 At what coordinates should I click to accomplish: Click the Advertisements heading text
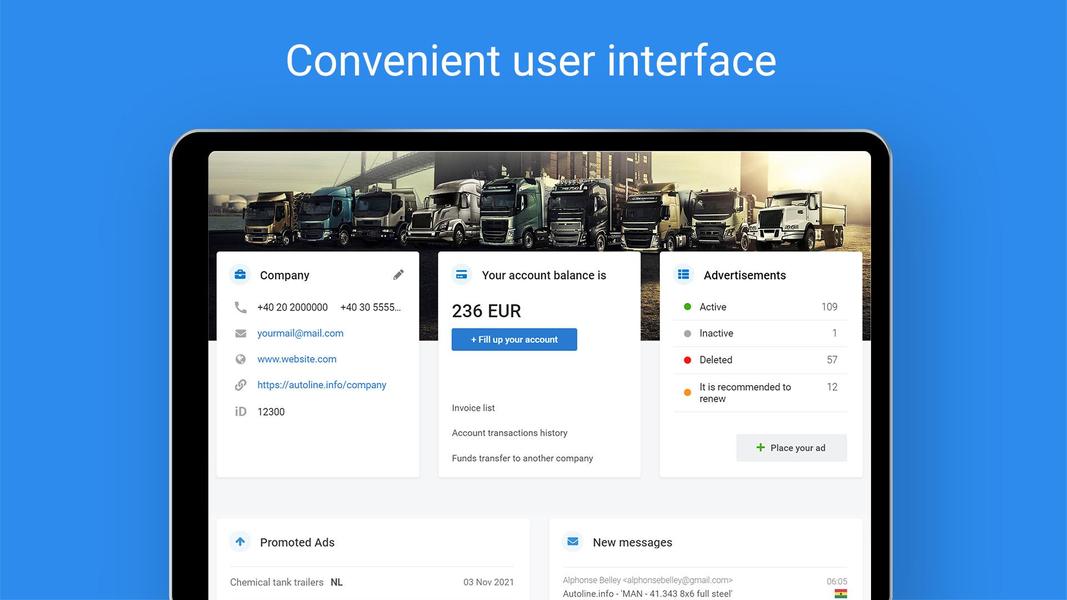pos(744,275)
